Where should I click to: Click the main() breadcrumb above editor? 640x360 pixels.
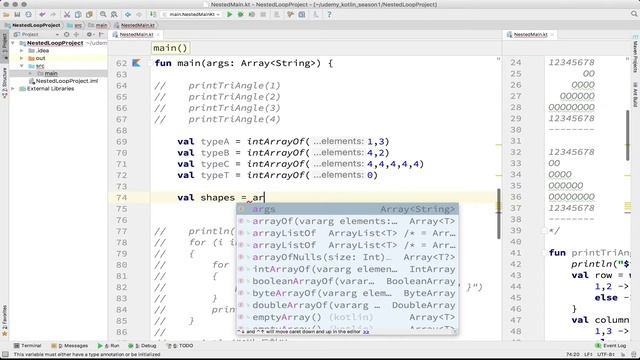click(x=170, y=48)
